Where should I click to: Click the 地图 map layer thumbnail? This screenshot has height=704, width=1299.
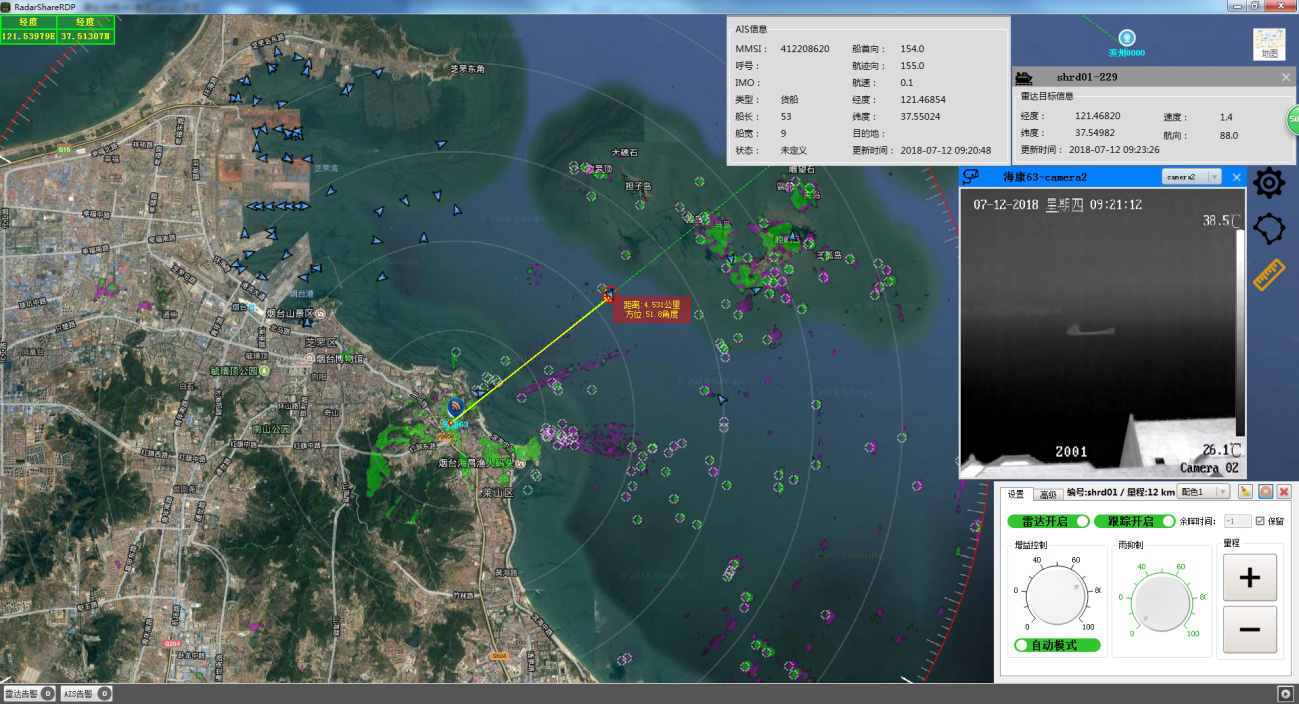[x=1268, y=45]
